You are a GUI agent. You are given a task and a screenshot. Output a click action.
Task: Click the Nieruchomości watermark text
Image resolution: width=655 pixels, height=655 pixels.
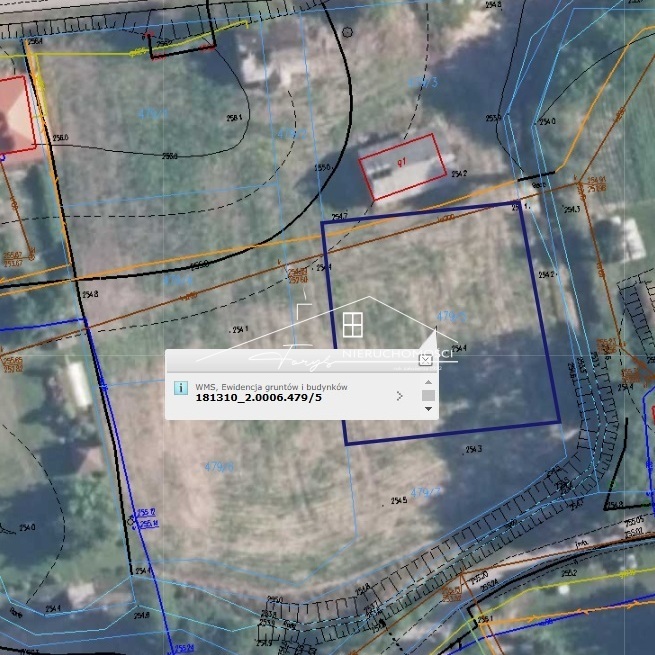(x=398, y=354)
